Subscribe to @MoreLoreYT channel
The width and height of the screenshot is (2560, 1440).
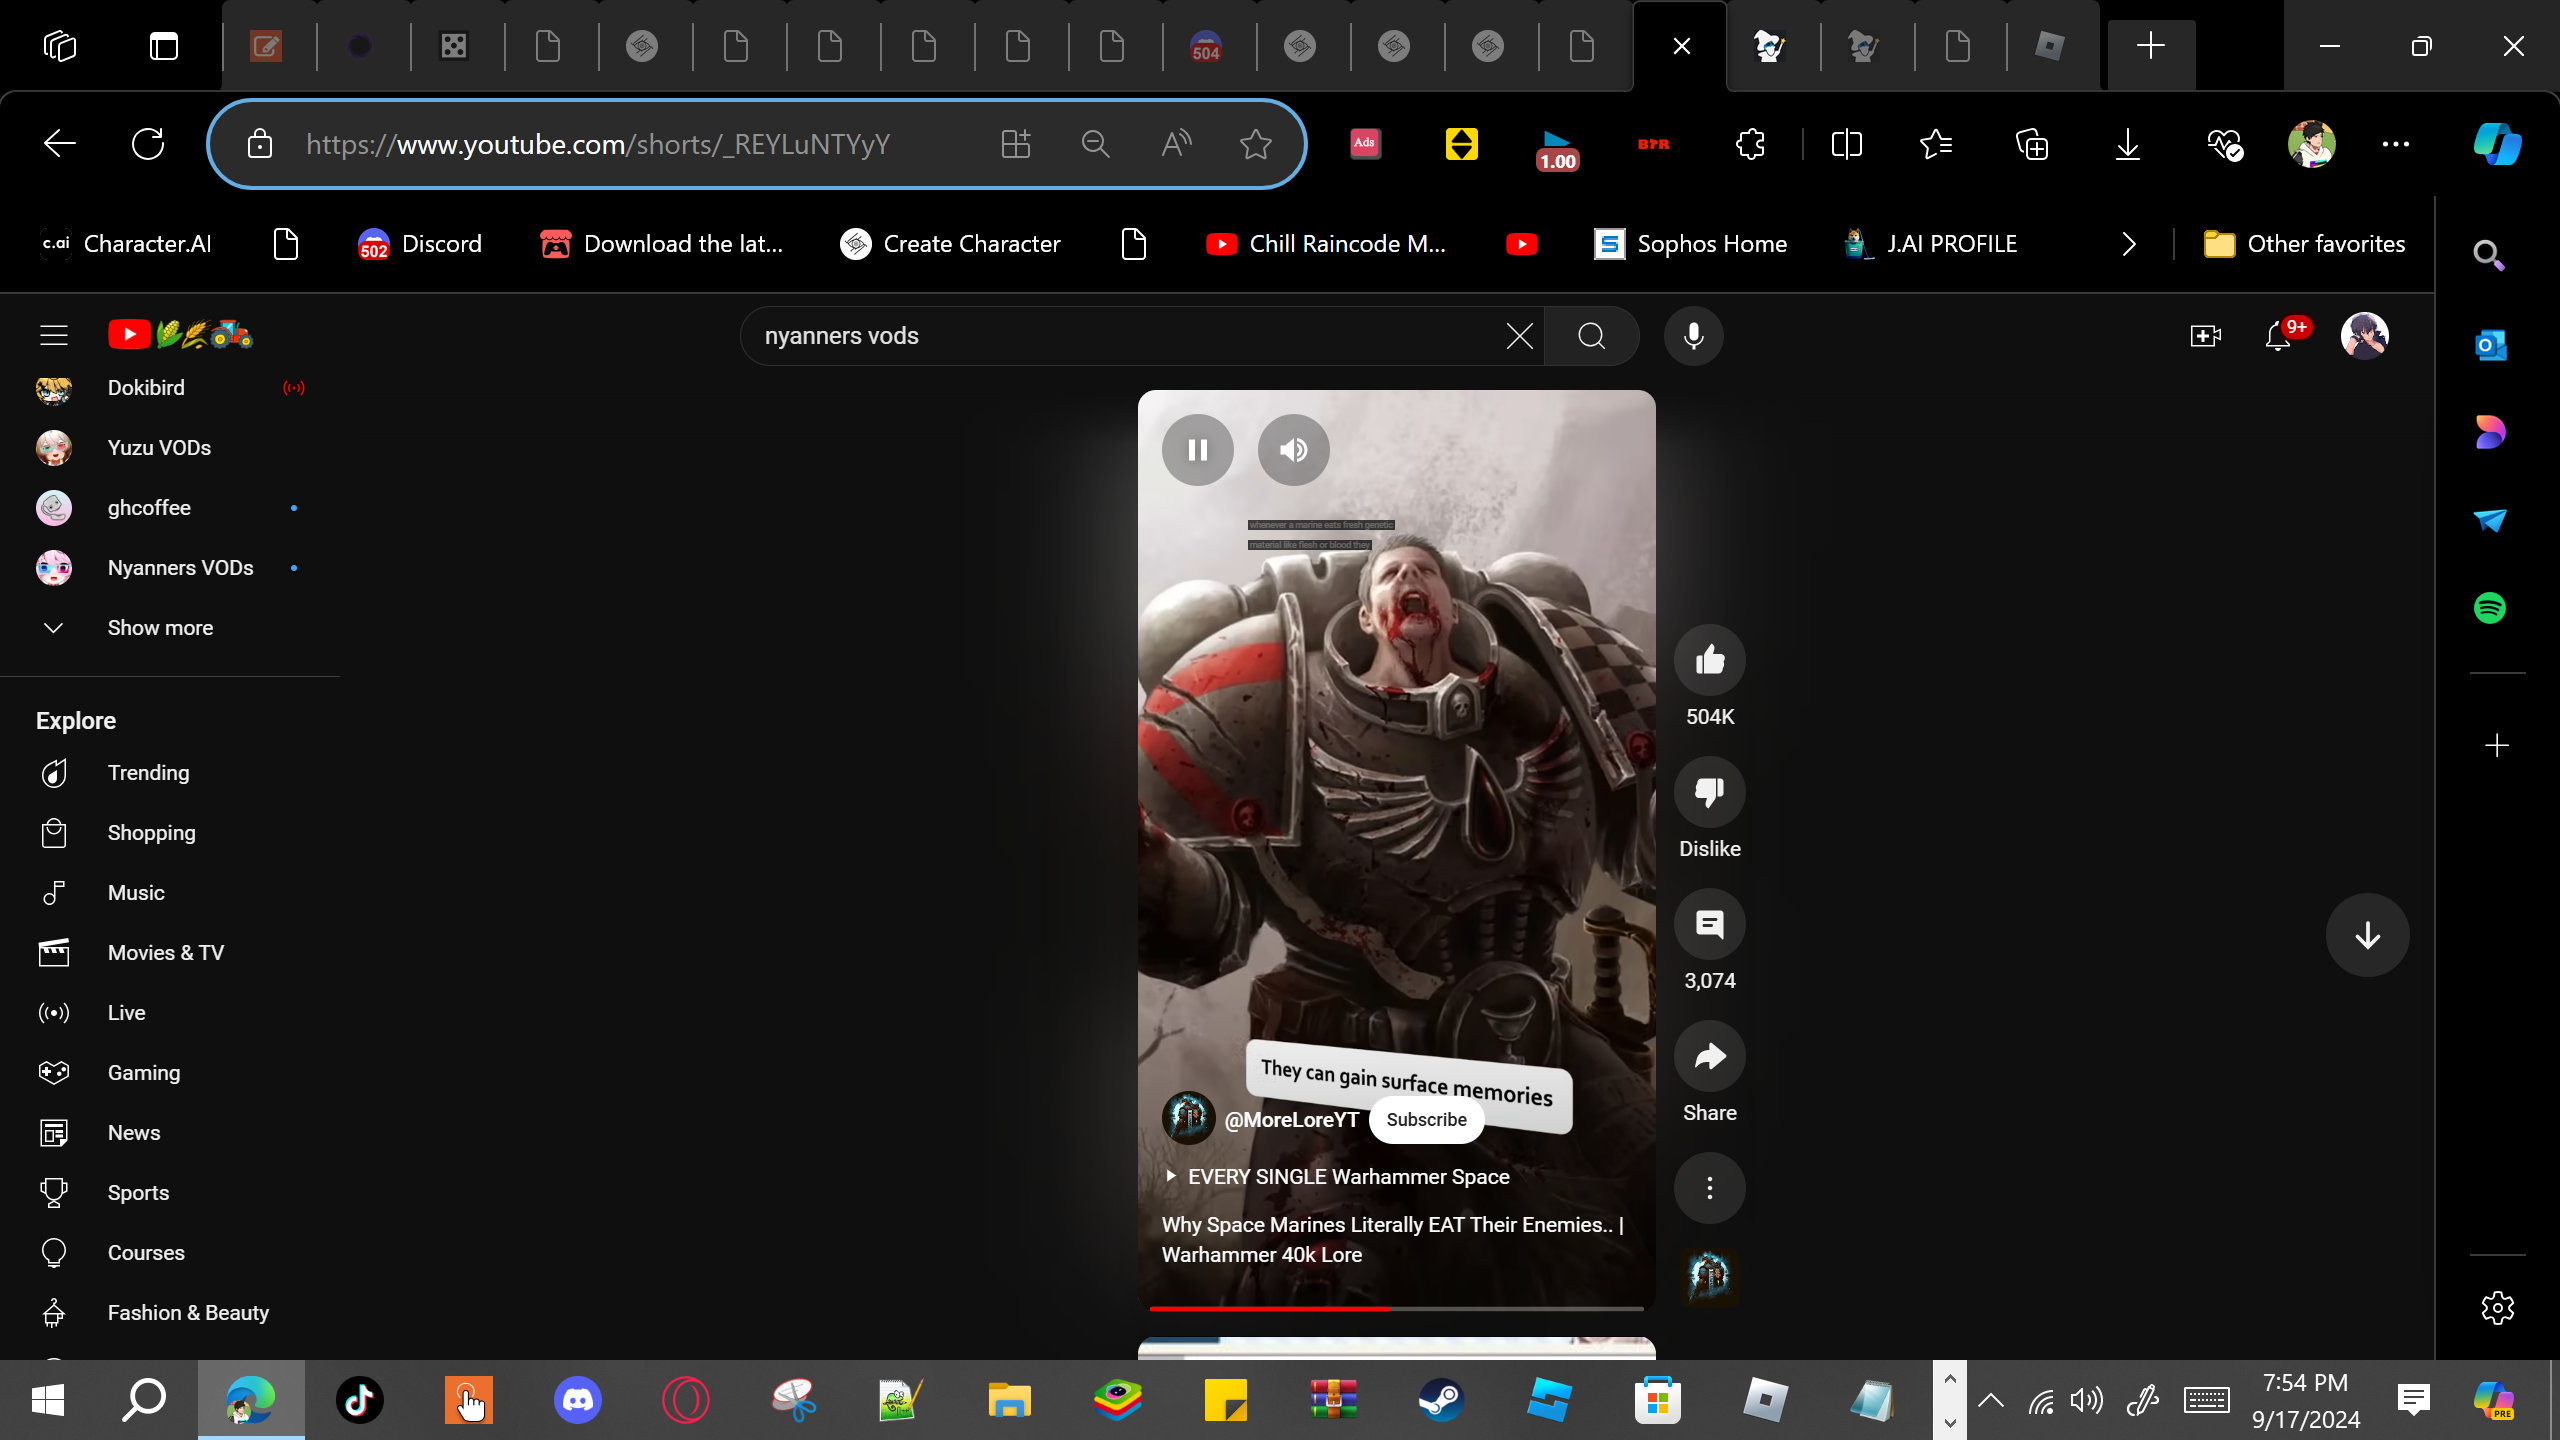(1426, 1120)
